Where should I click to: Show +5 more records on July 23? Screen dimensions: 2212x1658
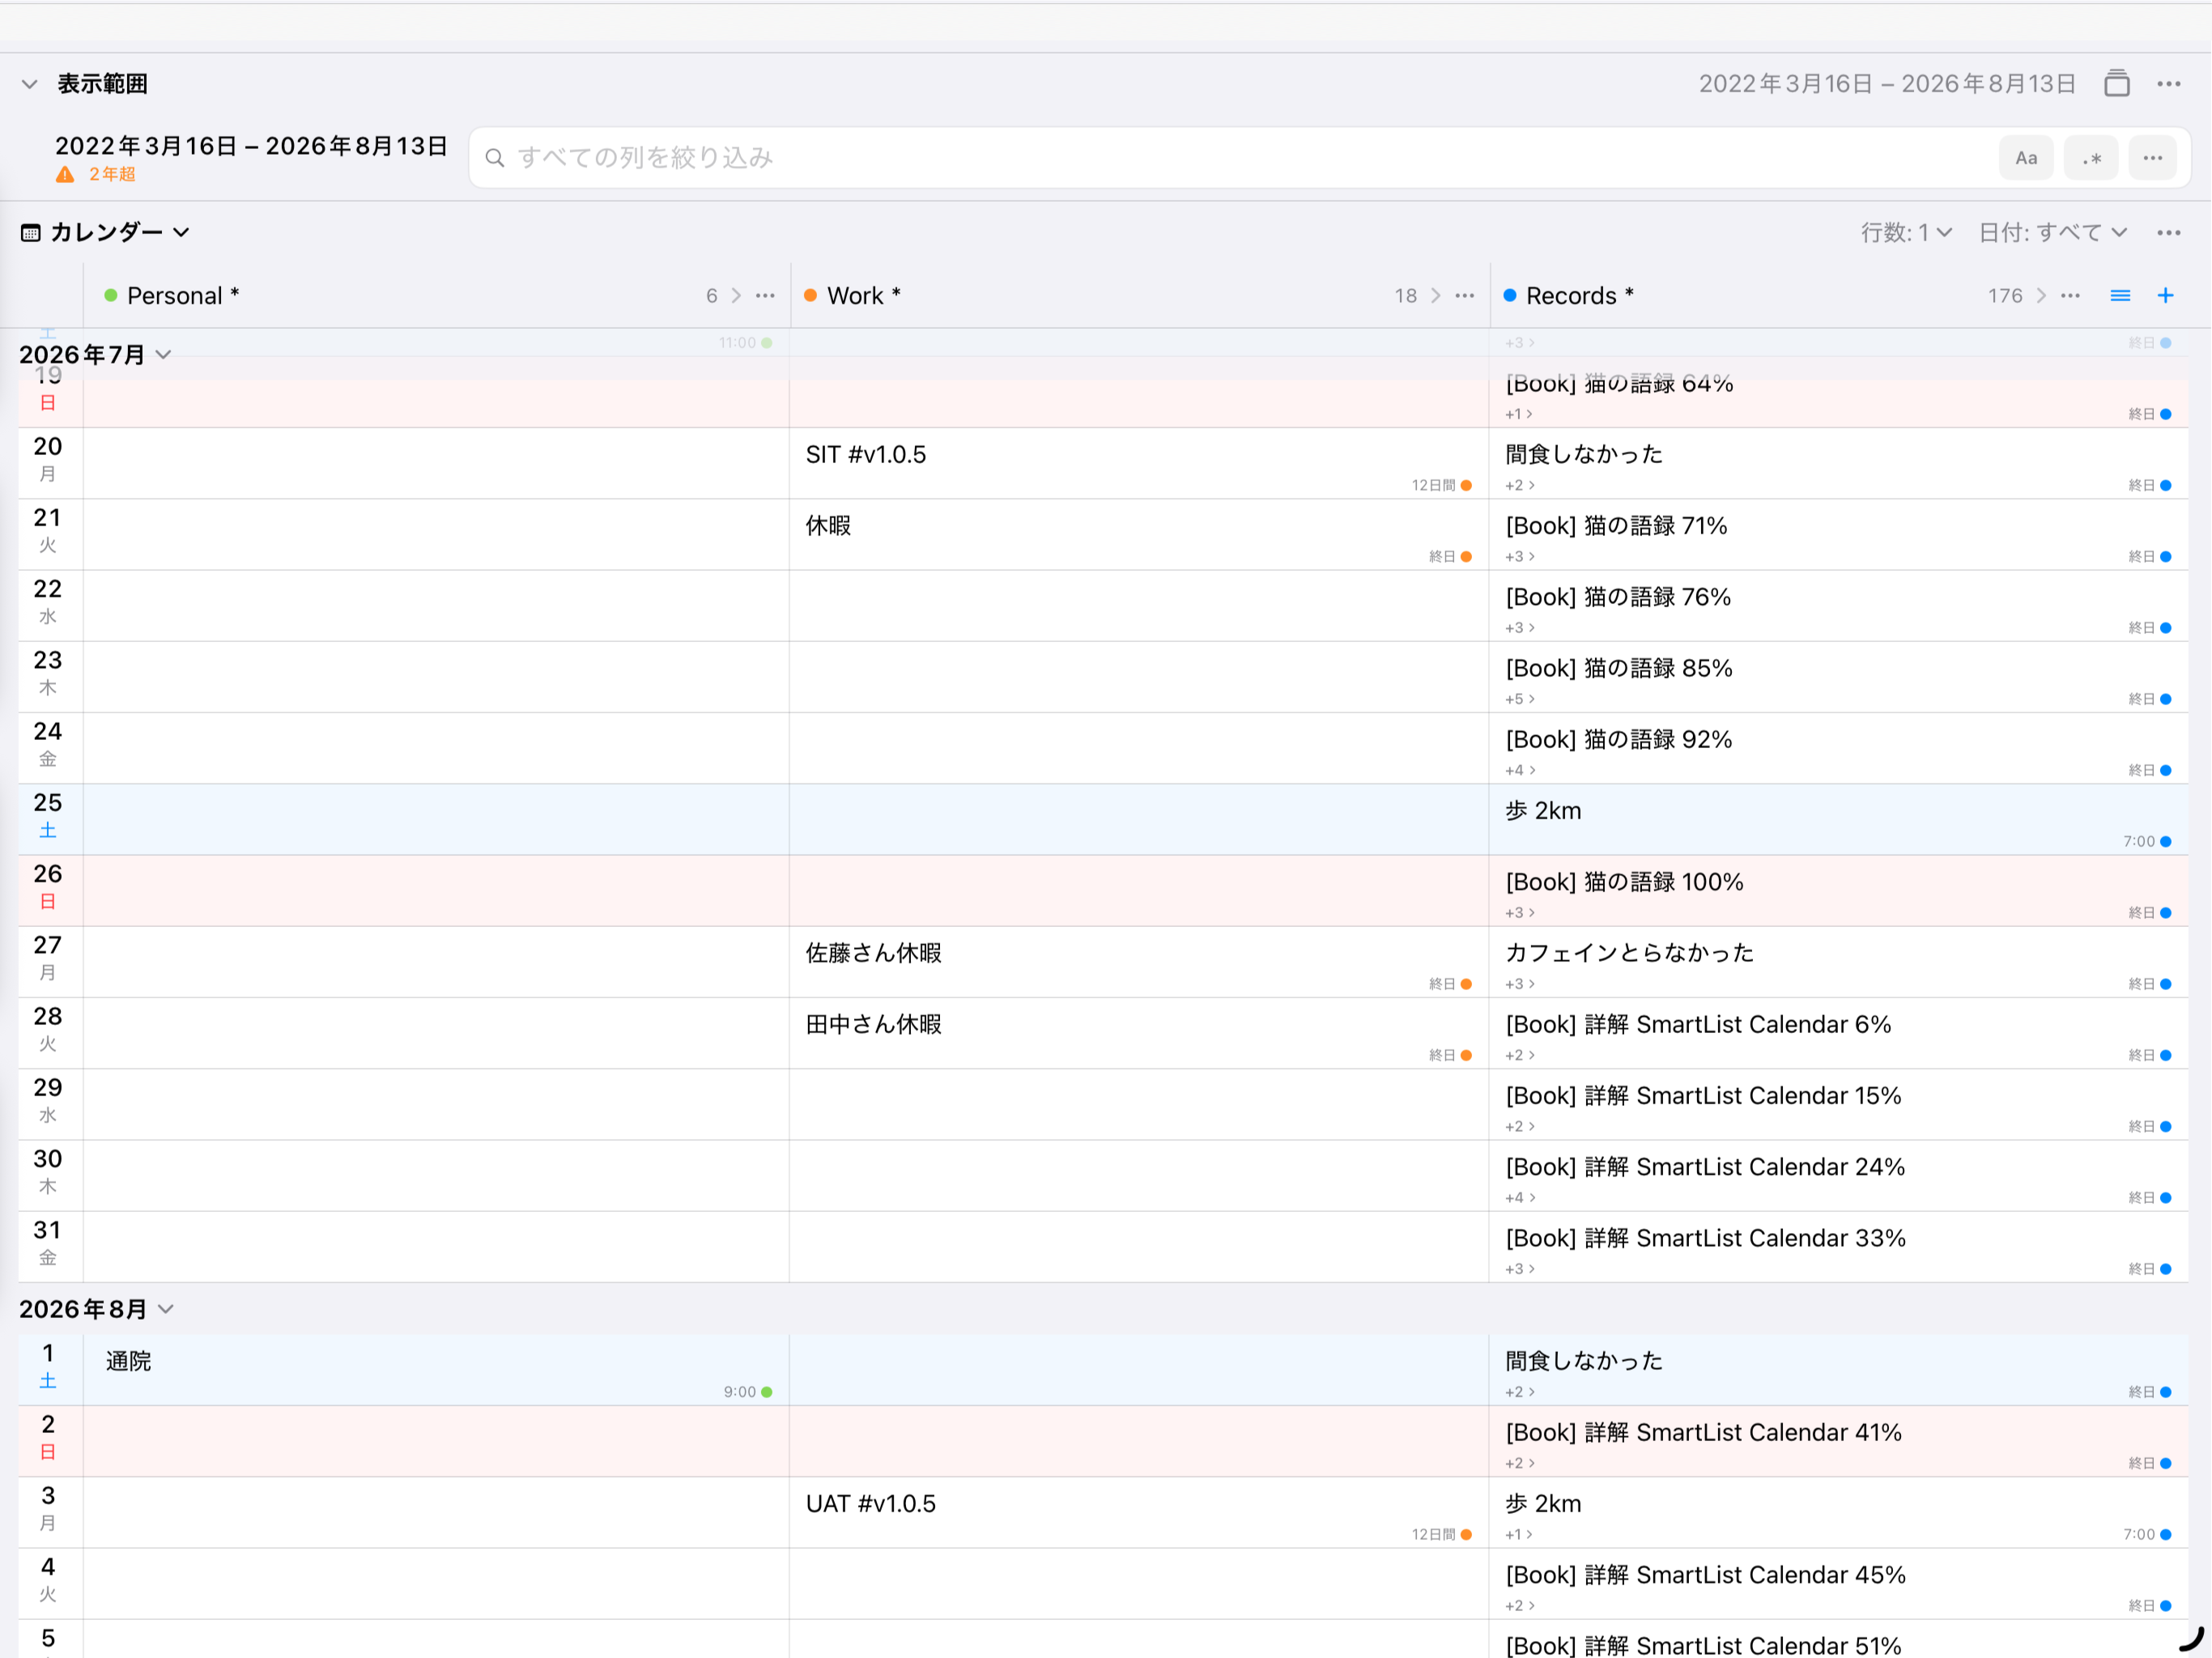pyautogui.click(x=1519, y=700)
